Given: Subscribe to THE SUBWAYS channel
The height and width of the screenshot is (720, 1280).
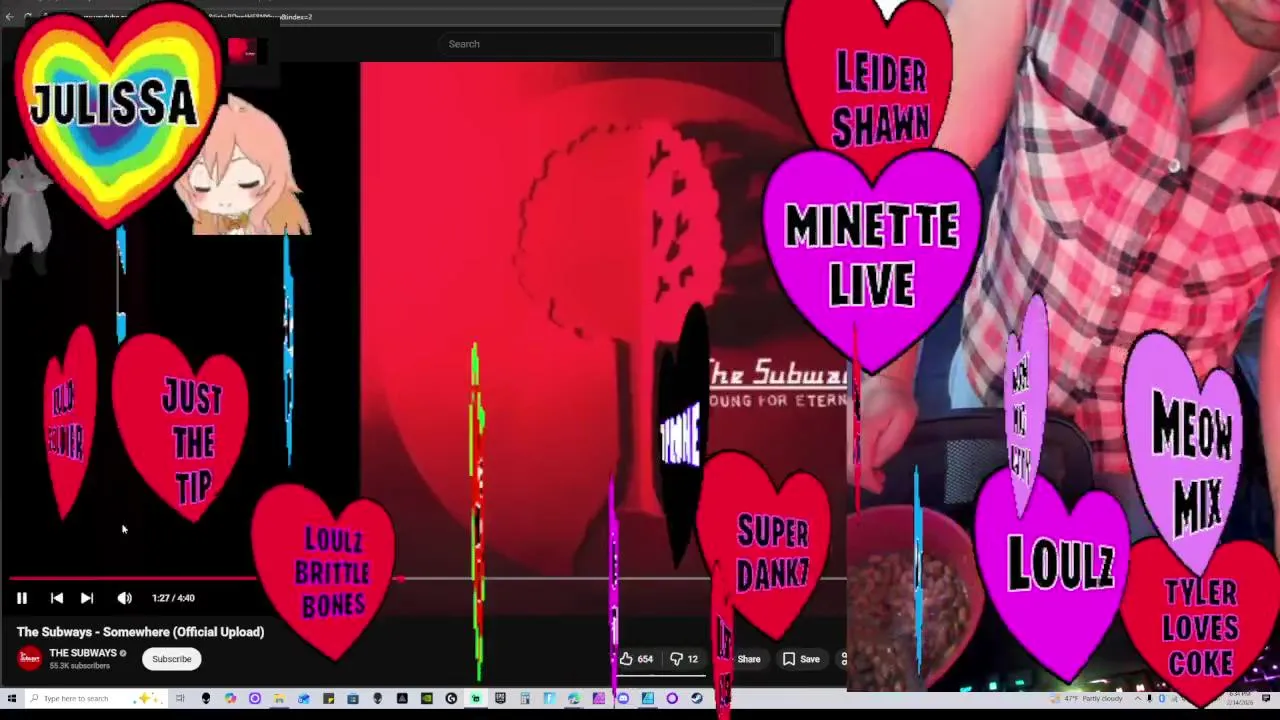Looking at the screenshot, I should [x=171, y=659].
